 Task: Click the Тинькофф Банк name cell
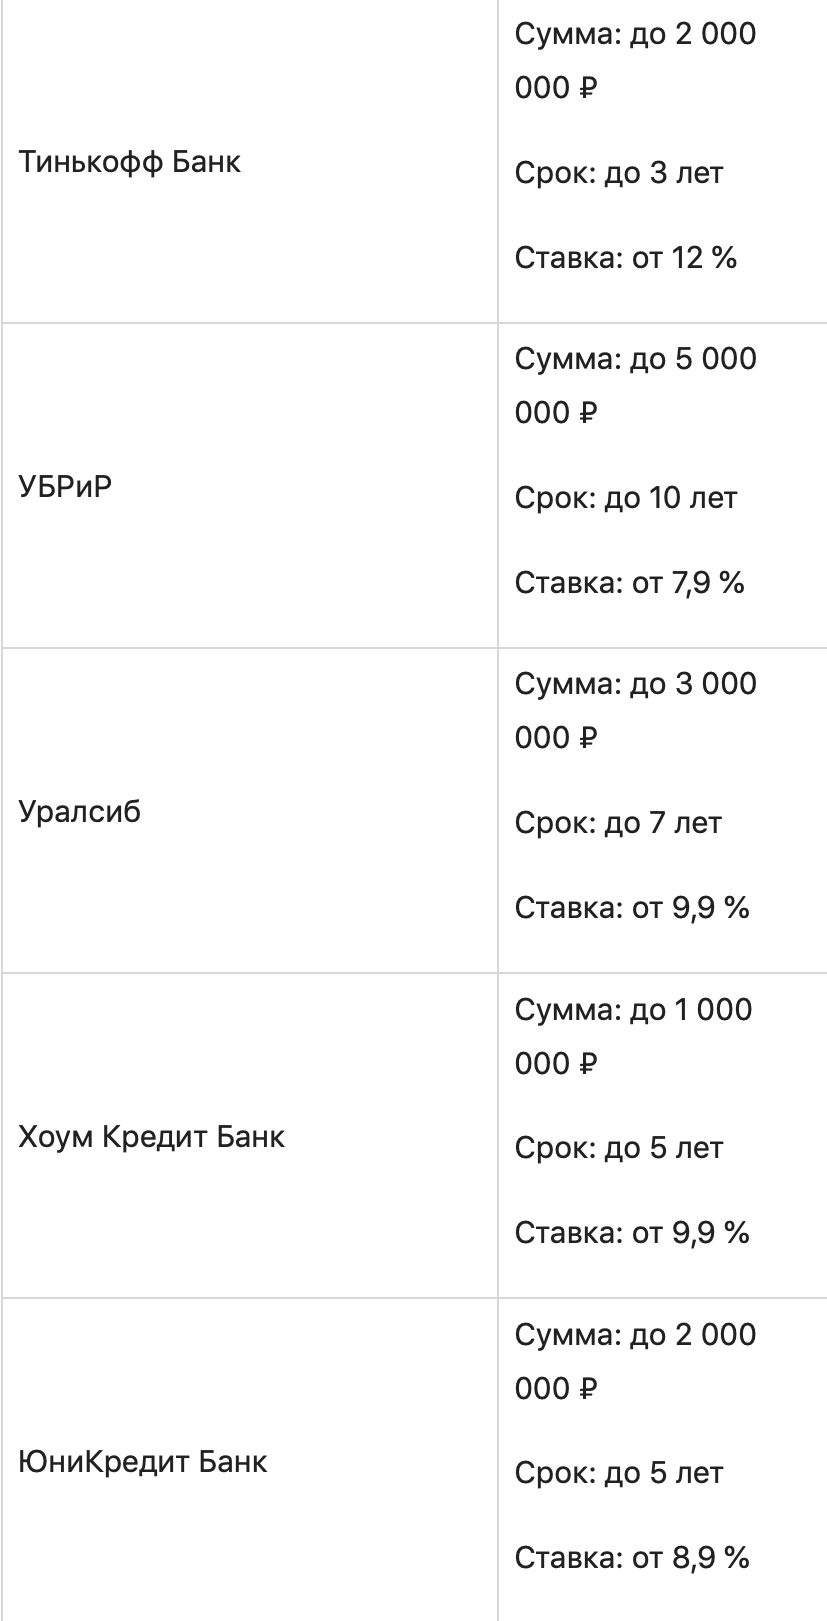[x=130, y=162]
